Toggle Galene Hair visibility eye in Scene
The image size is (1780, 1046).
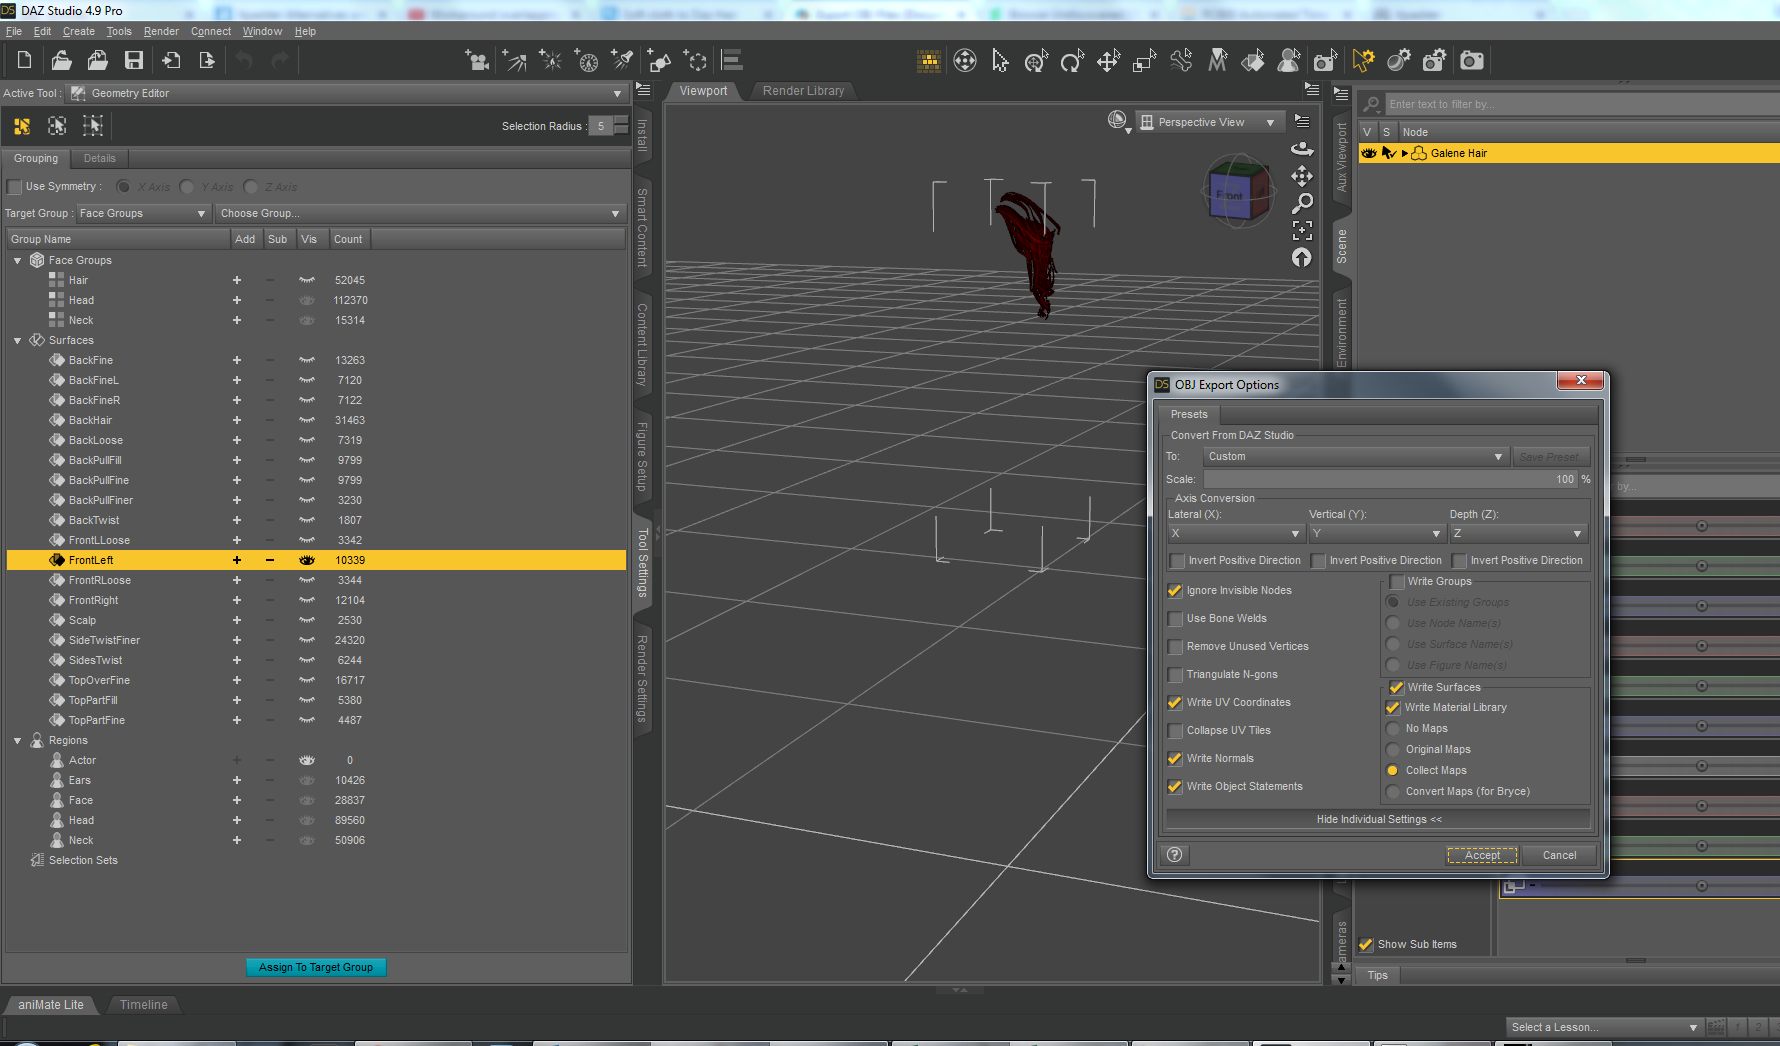click(1369, 153)
